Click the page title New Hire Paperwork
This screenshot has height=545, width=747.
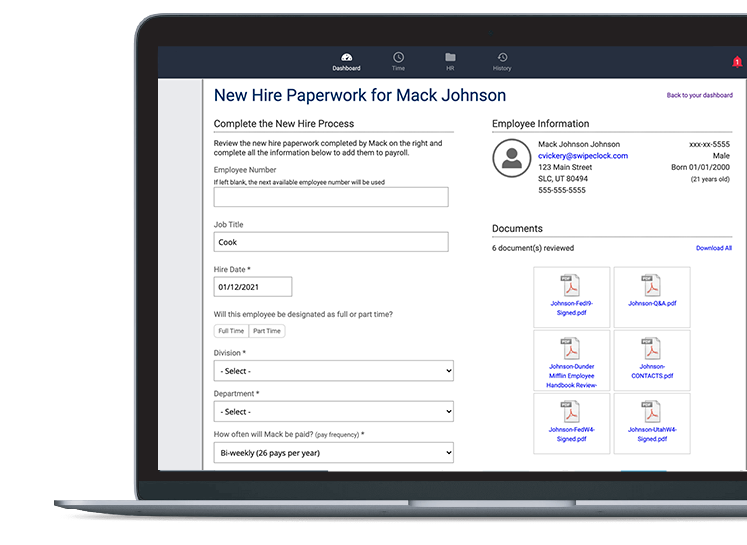[360, 95]
